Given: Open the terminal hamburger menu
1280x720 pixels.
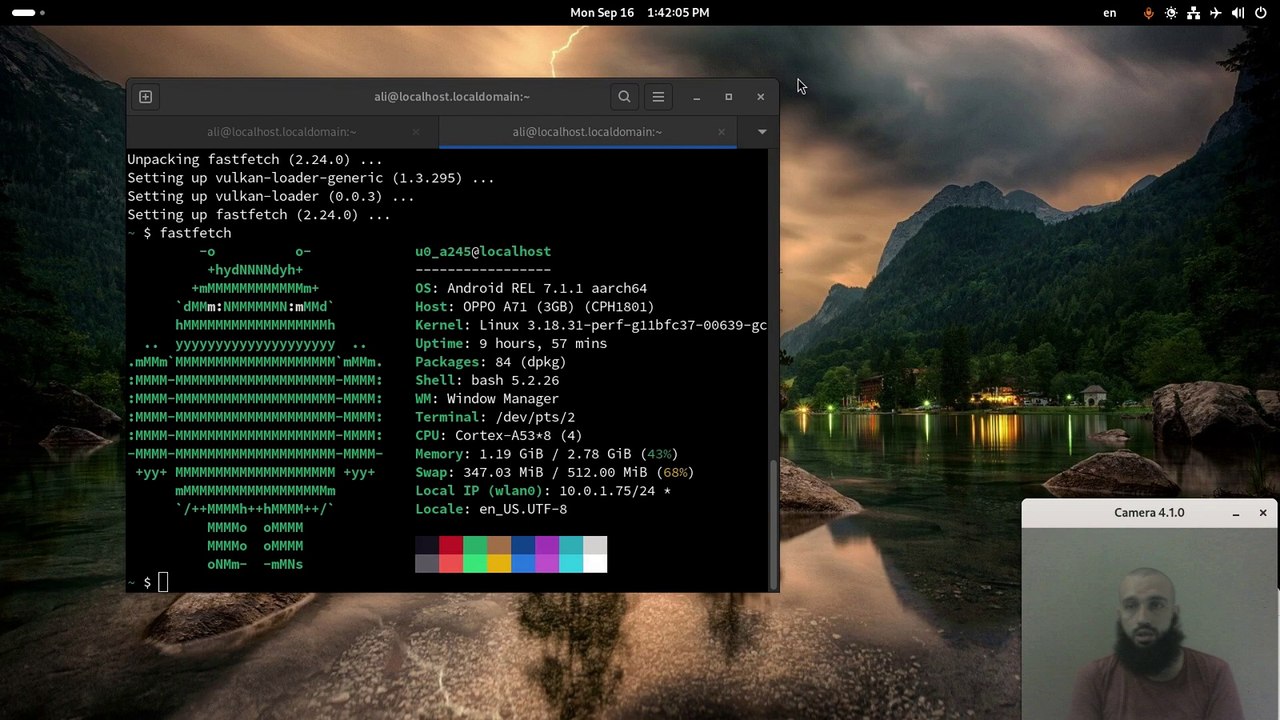Looking at the screenshot, I should coord(658,97).
